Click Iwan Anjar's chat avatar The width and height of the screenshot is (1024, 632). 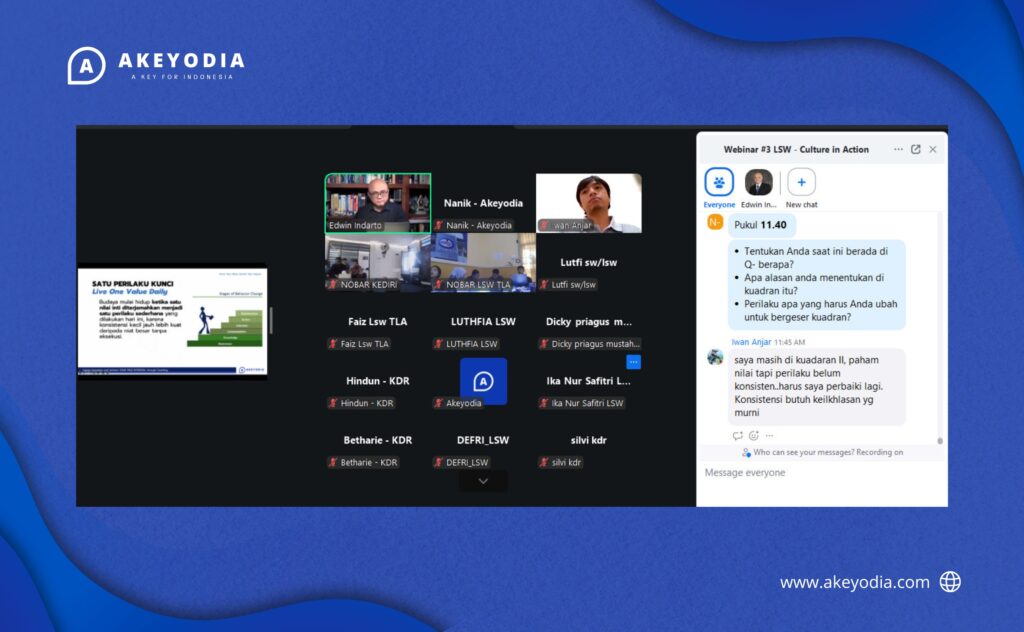[x=716, y=357]
